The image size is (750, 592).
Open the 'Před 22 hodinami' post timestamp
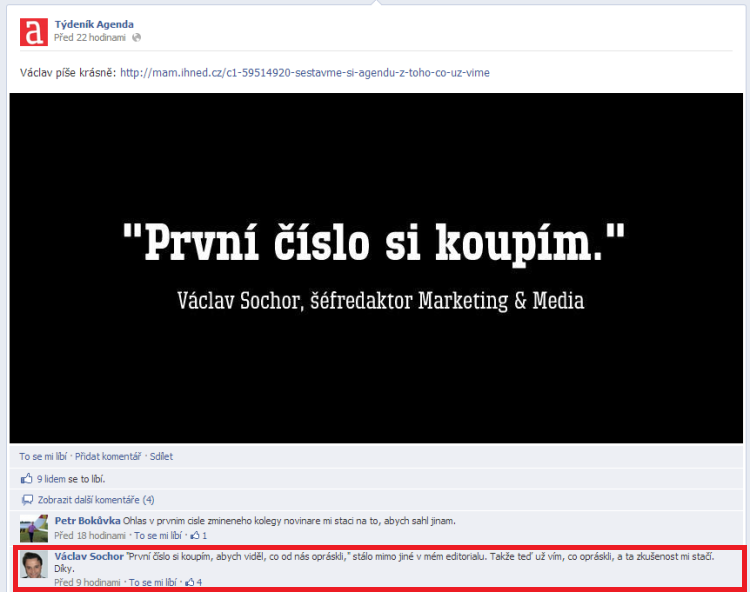tap(90, 37)
